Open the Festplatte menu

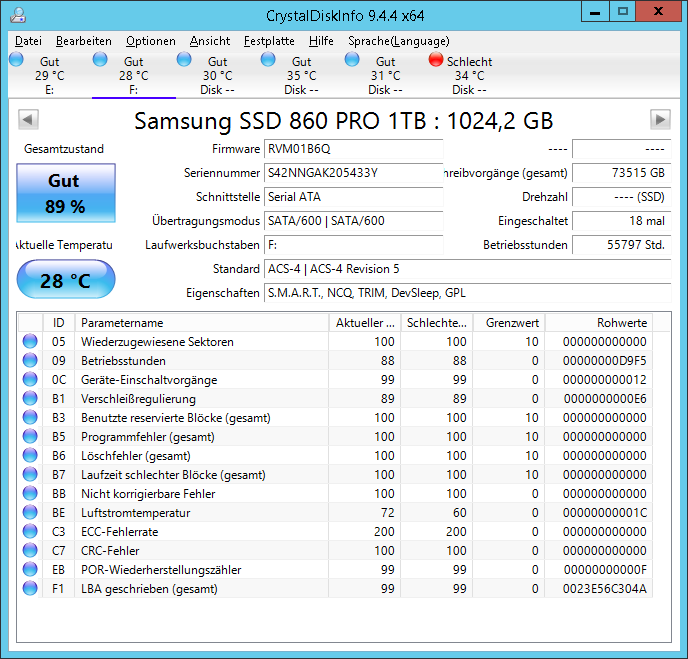point(269,41)
